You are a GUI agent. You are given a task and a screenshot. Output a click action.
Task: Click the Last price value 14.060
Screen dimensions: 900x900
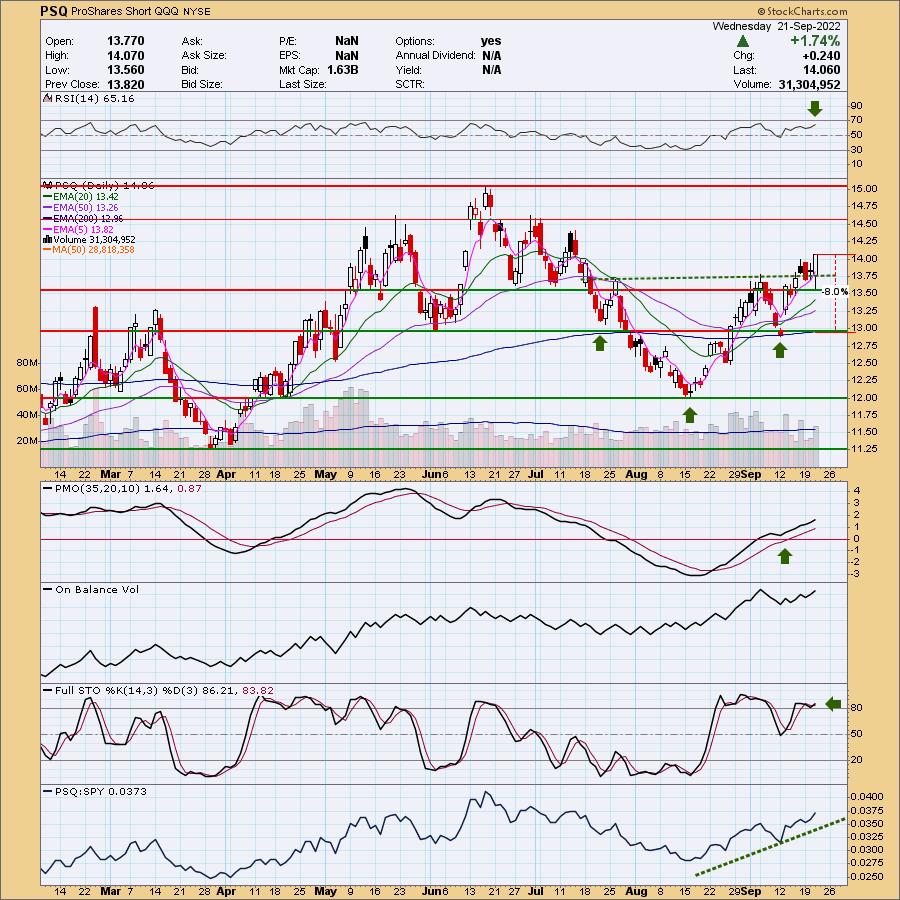coord(821,70)
